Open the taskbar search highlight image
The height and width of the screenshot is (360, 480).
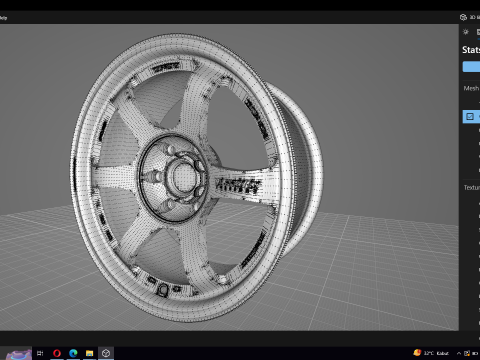(19, 354)
